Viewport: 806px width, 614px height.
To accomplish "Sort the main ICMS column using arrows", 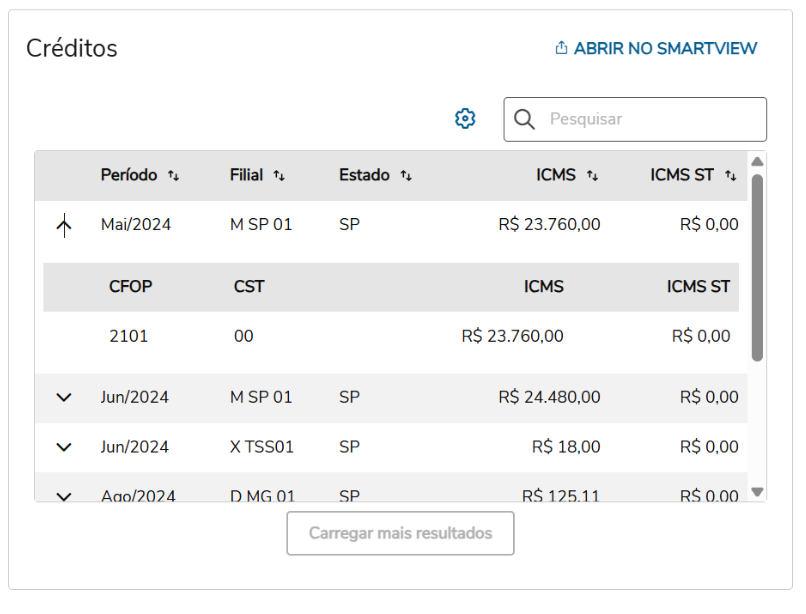I will click(592, 176).
